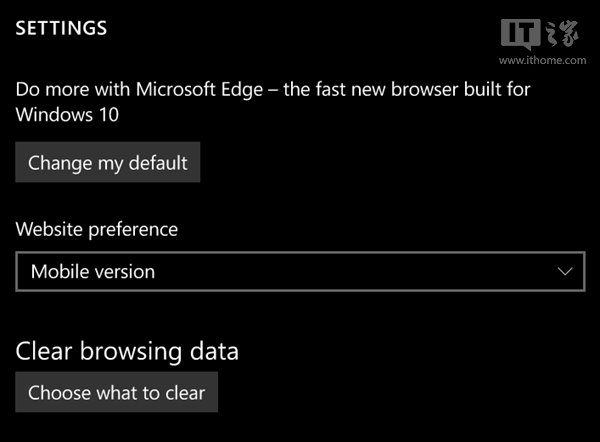Select the Mobile version text in dropdown

(x=93, y=272)
